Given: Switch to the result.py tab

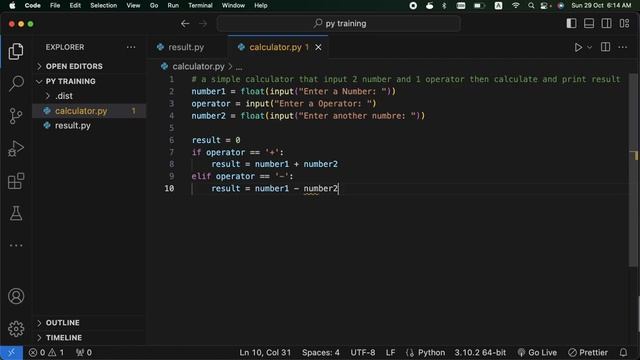Looking at the screenshot, I should point(186,47).
